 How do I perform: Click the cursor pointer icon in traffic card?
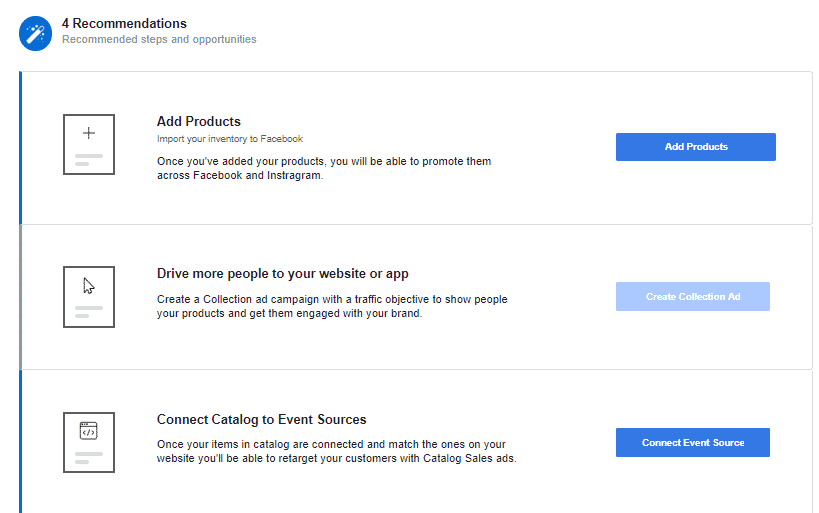(x=89, y=285)
